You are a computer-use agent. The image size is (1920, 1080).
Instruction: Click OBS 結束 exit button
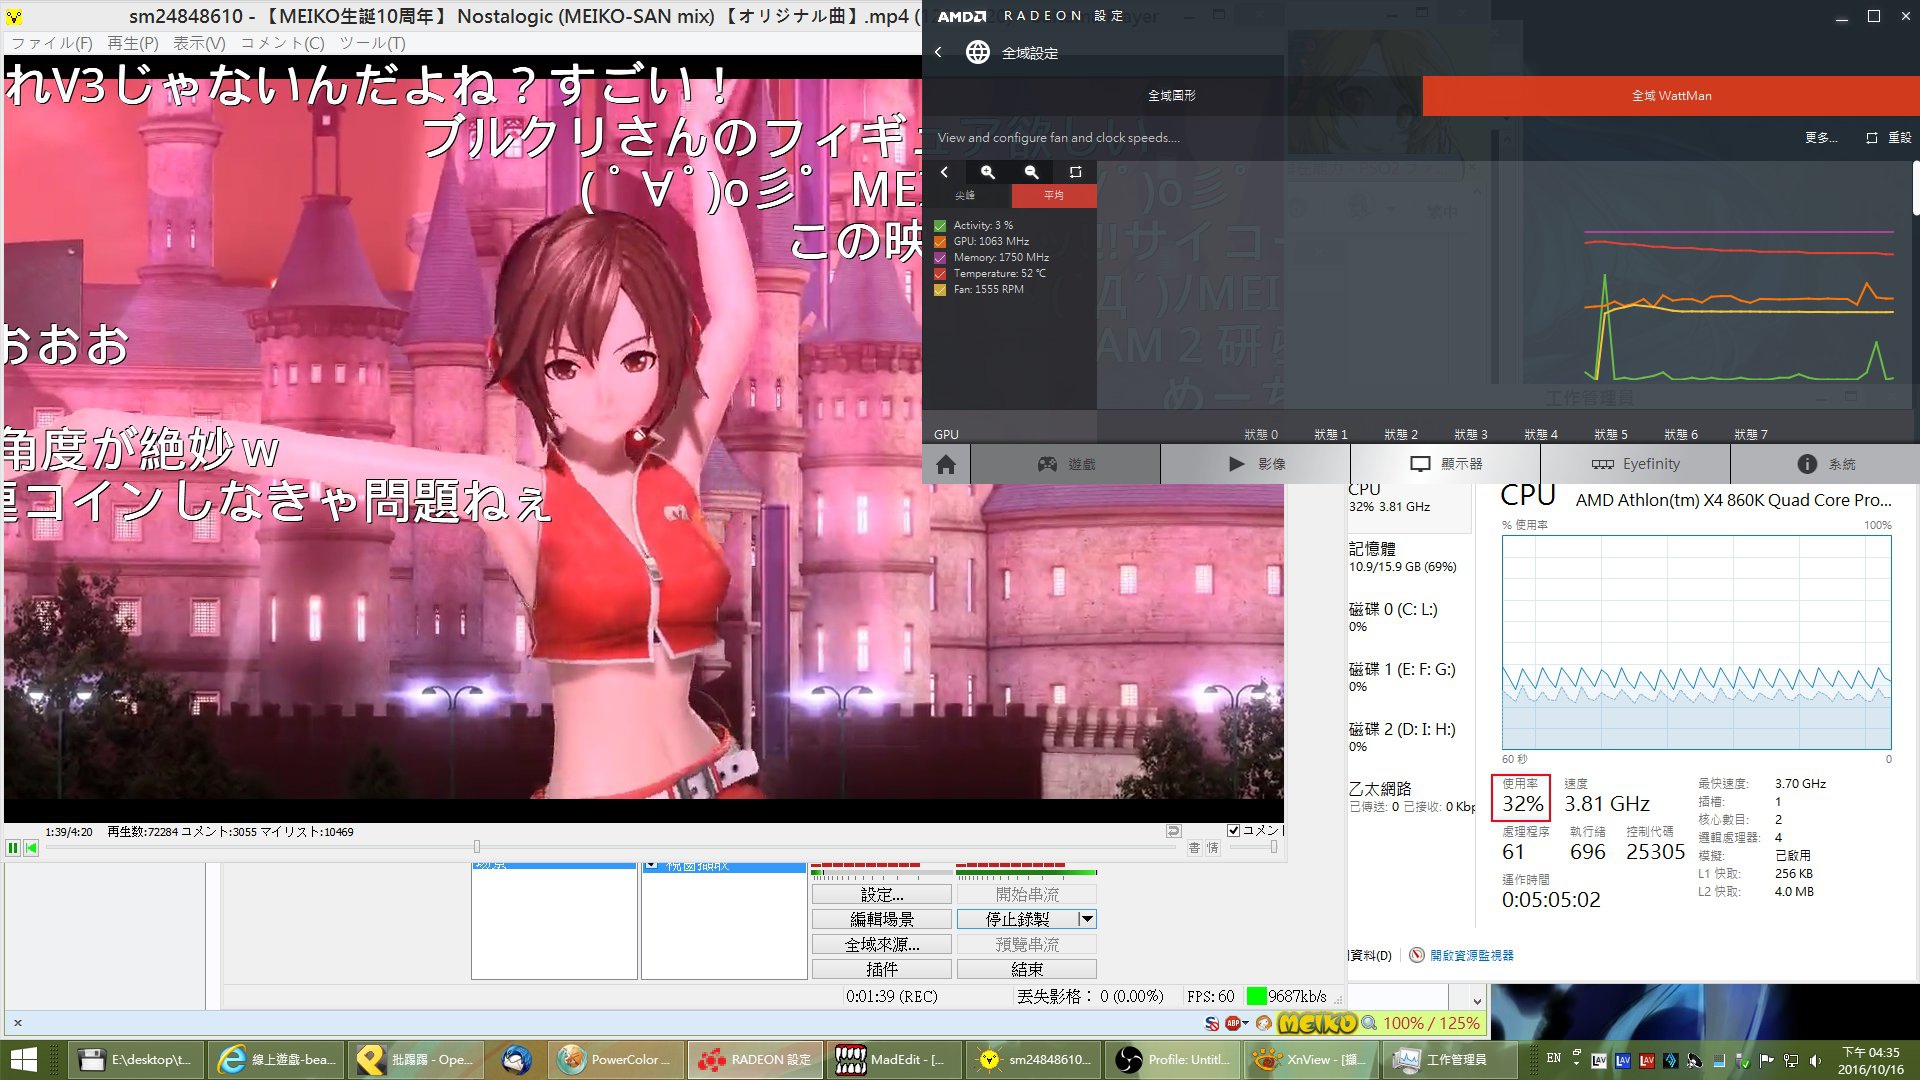[1026, 969]
